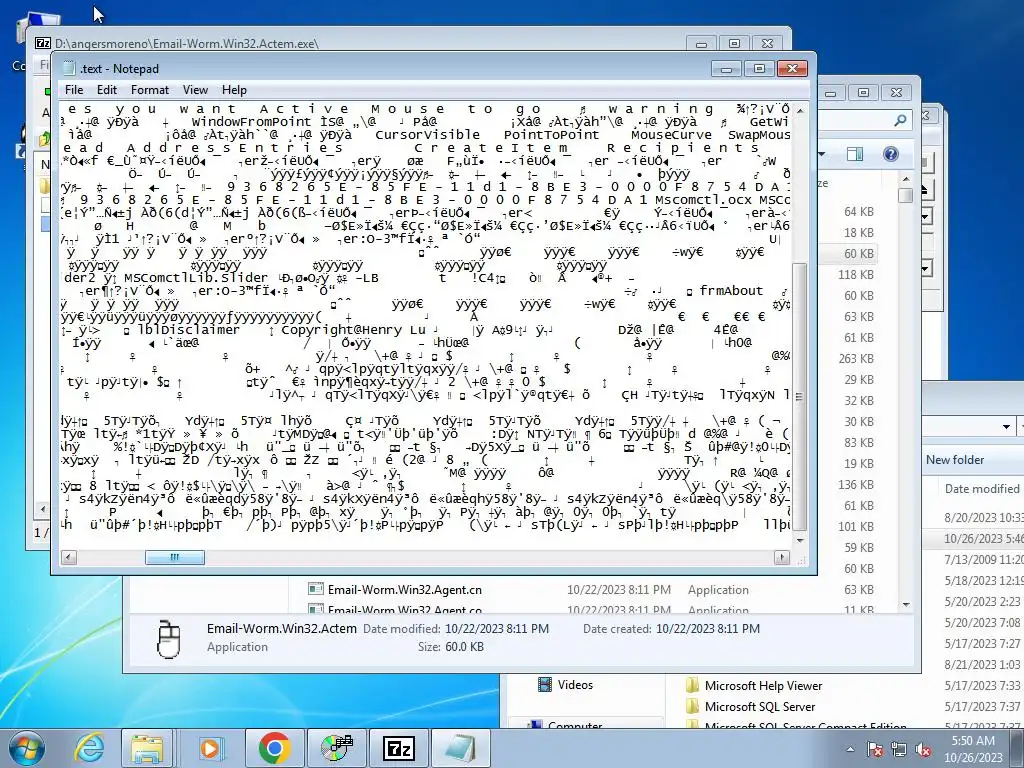Screen dimensions: 1024x768
Task: Click scroll down arrow in Notepad vertical scrollbar
Action: 800,541
